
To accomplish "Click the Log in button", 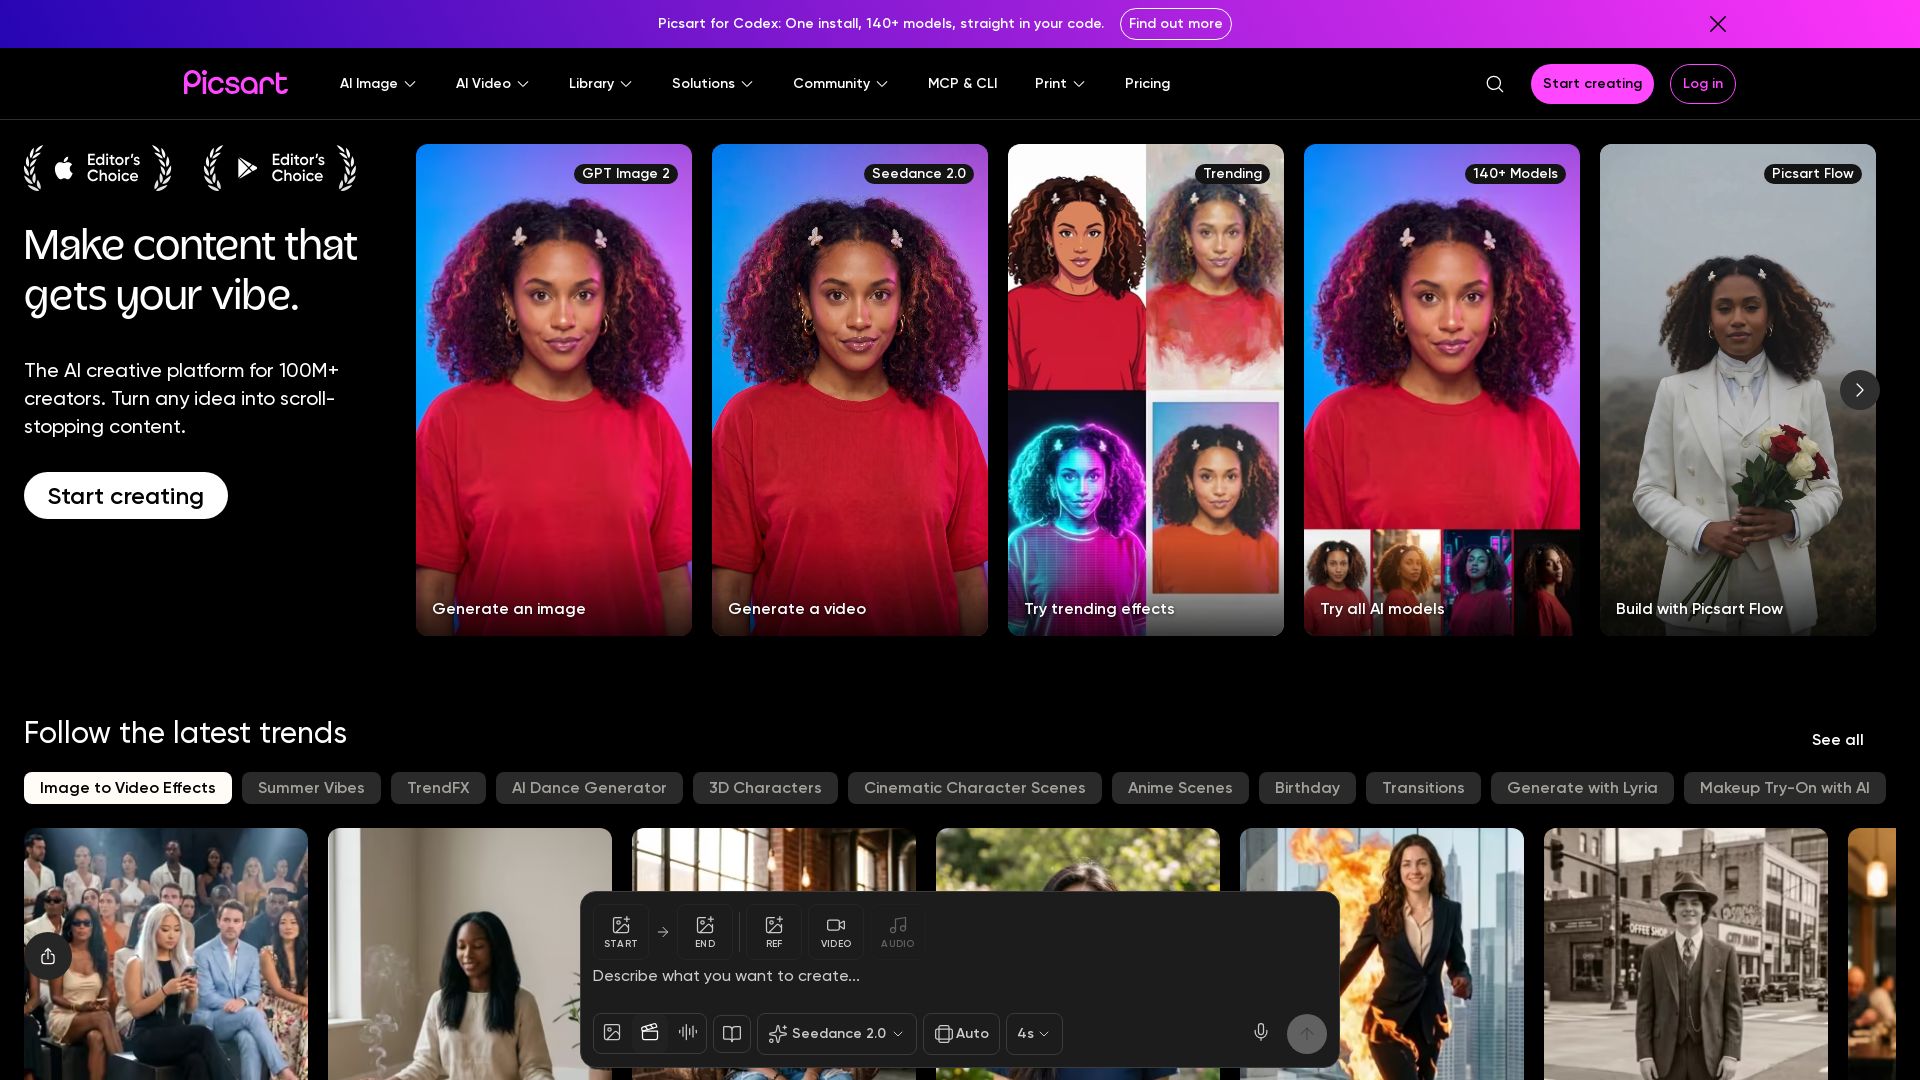I will click(1702, 84).
